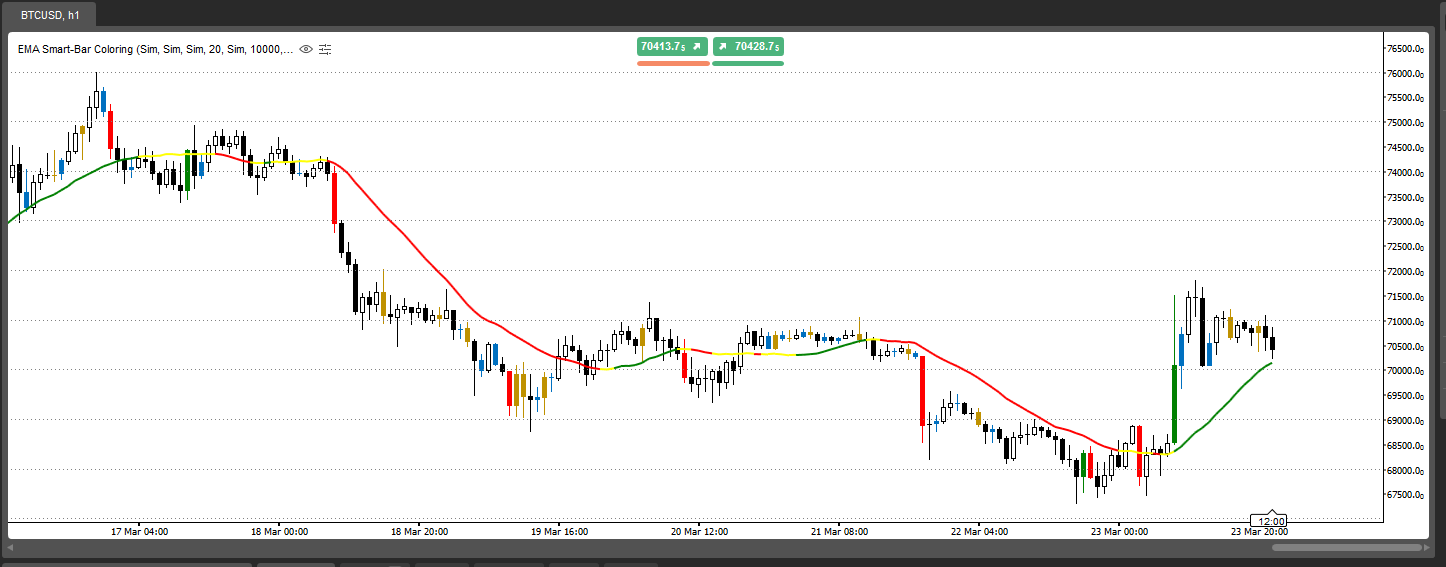Select the BTCUSD, h1 chart tab
Image resolution: width=1446 pixels, height=567 pixels.
51,15
